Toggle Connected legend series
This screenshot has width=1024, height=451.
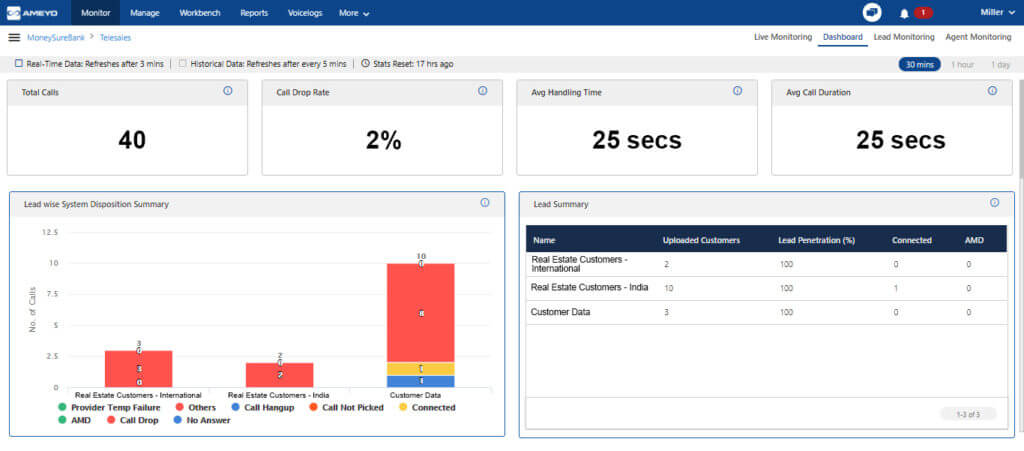[426, 407]
